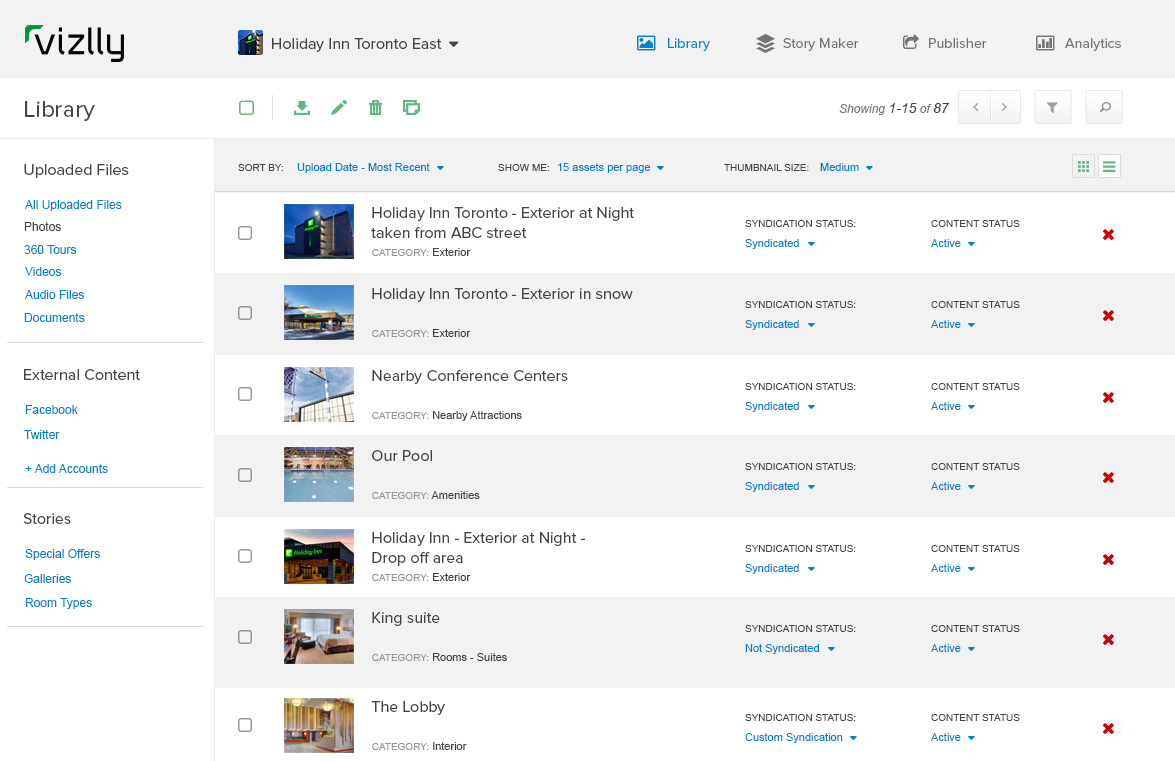
Task: Delete Exterior at Night Drop off area
Action: point(1108,560)
